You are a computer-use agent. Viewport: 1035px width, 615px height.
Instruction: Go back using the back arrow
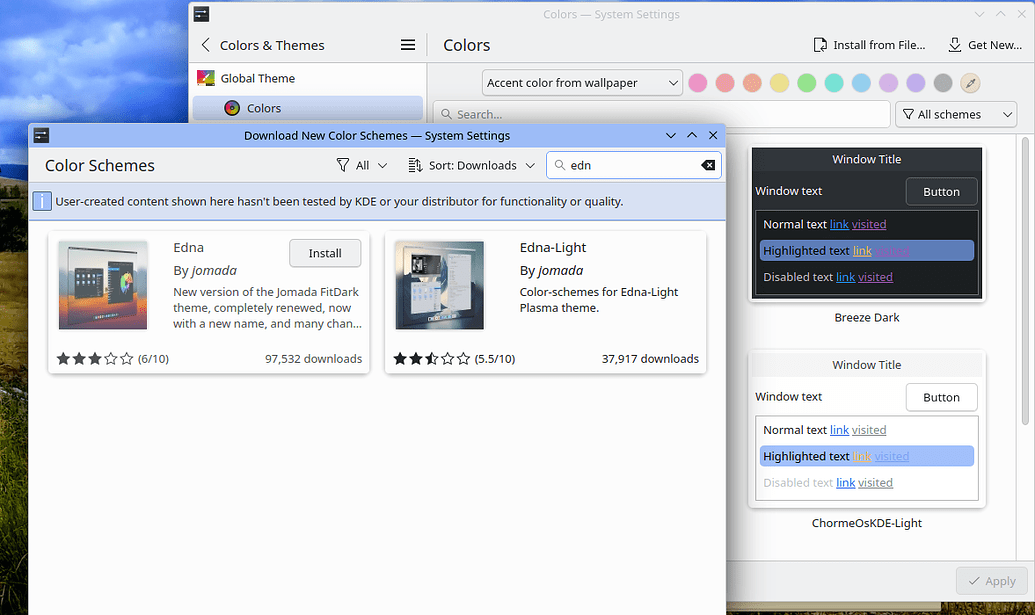click(206, 45)
